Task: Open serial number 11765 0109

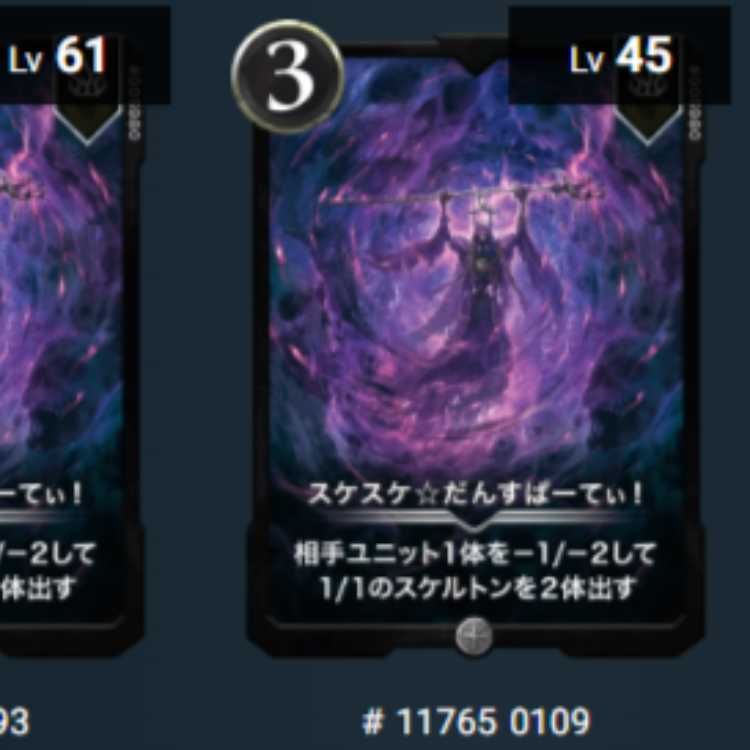Action: 476,721
